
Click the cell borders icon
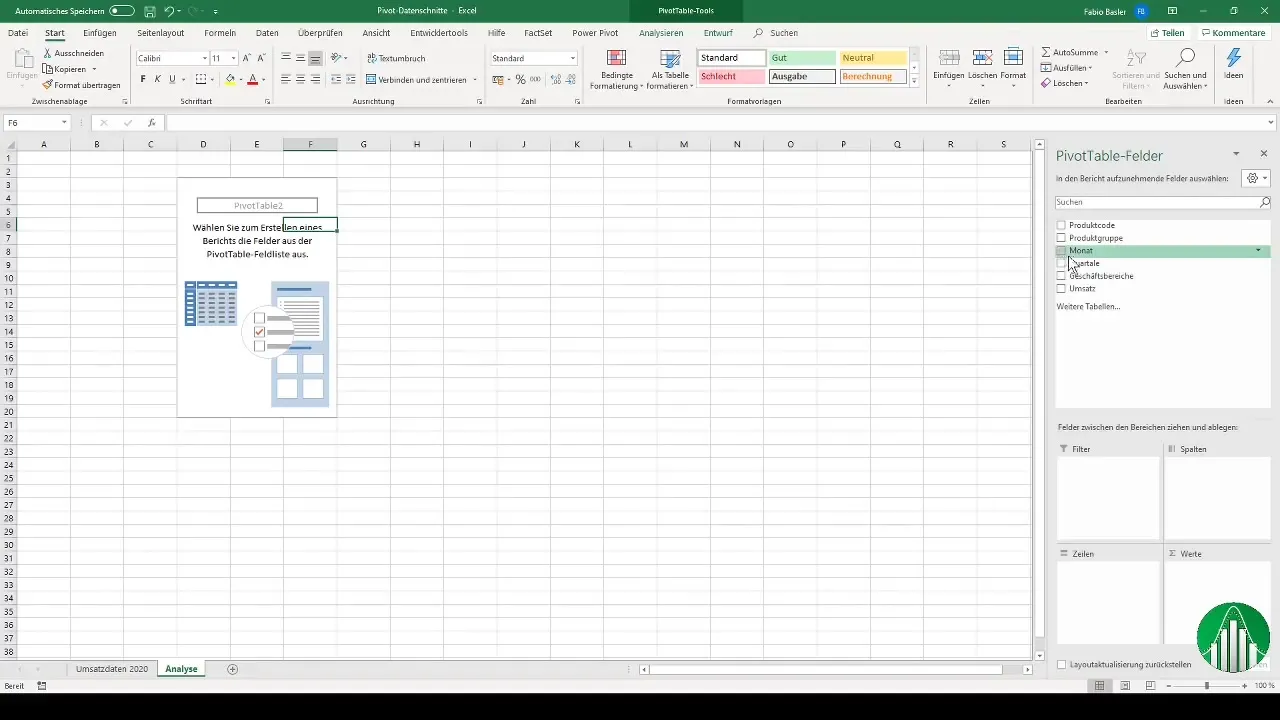(x=200, y=79)
